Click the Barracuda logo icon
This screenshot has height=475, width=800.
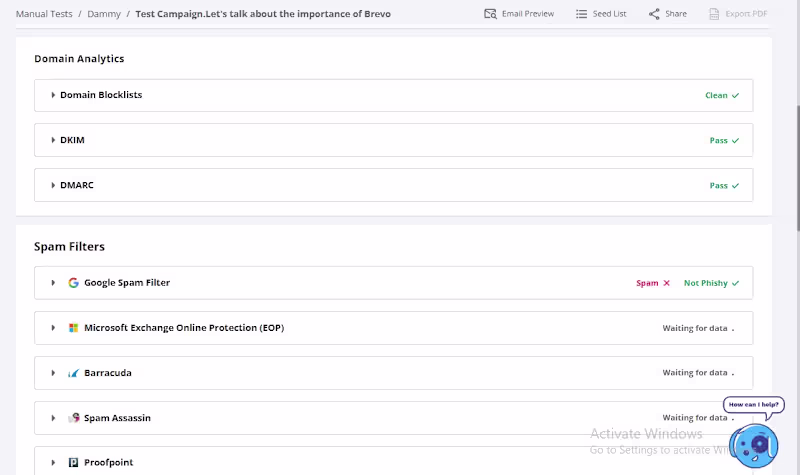click(73, 373)
